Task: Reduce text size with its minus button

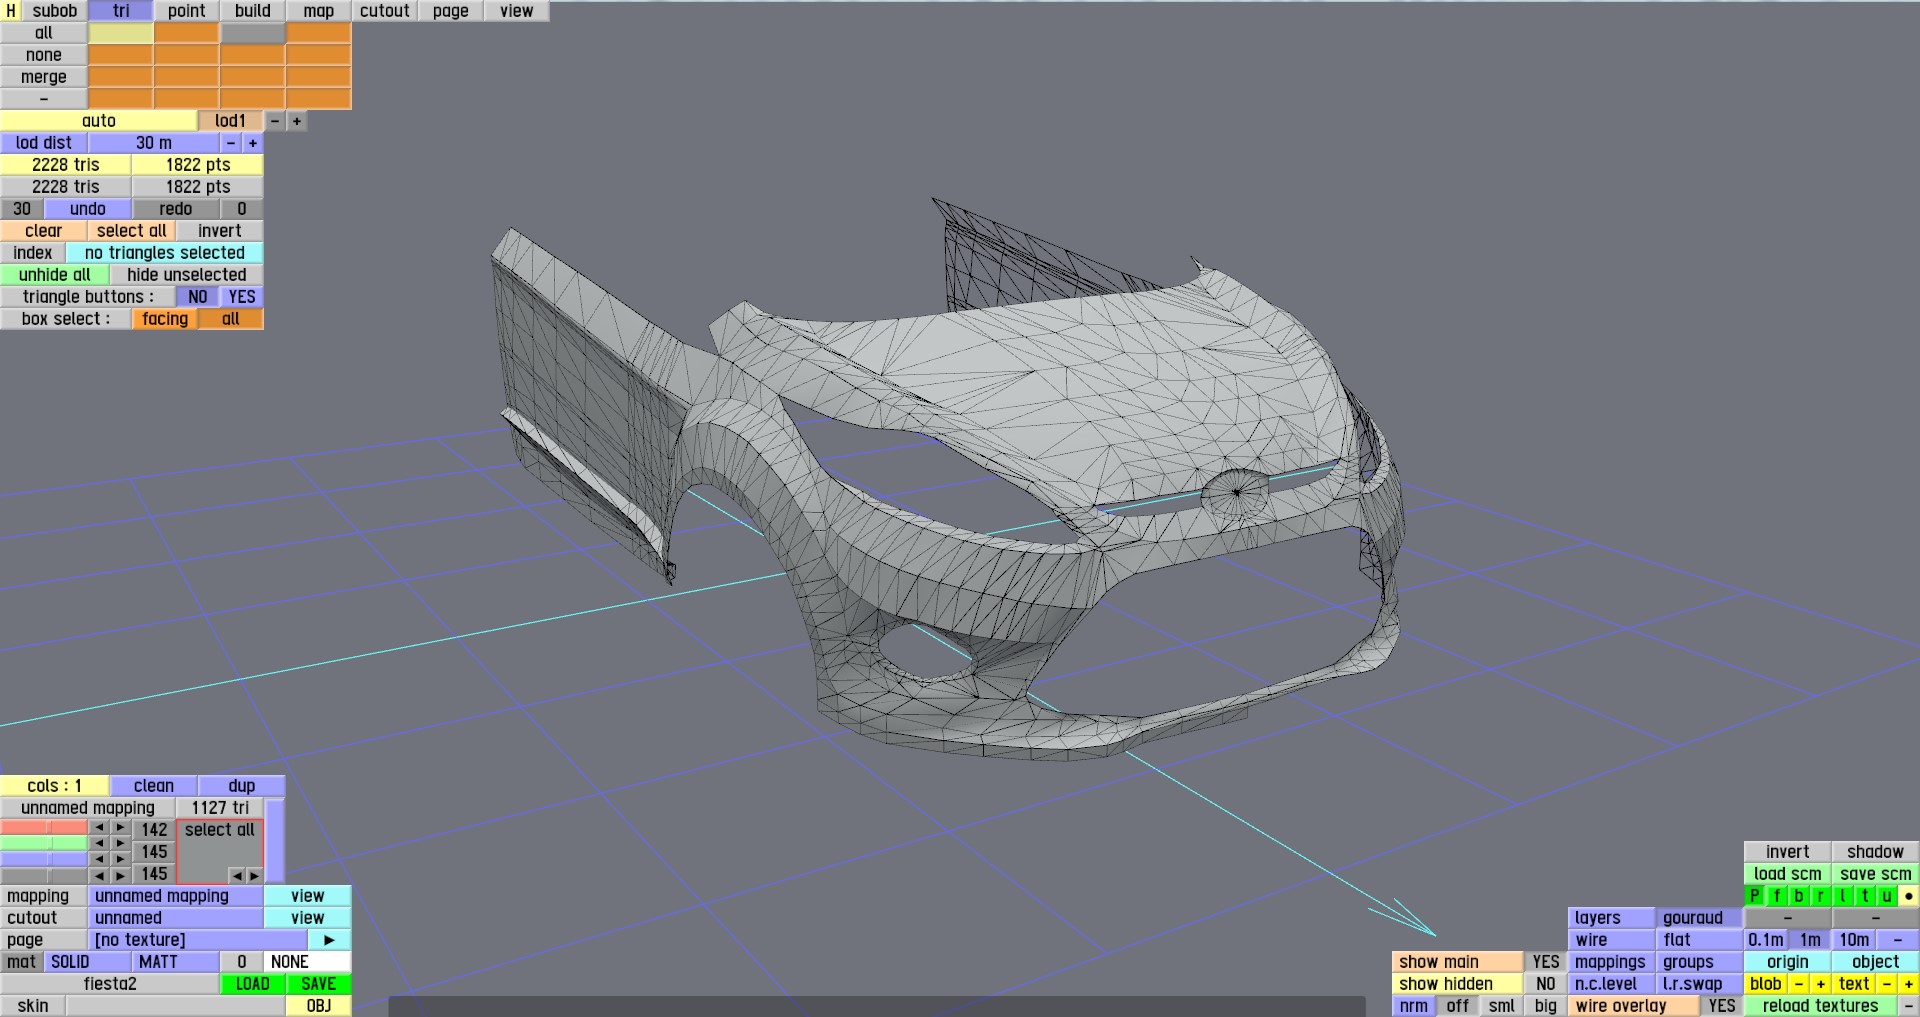Action: pyautogui.click(x=1886, y=984)
